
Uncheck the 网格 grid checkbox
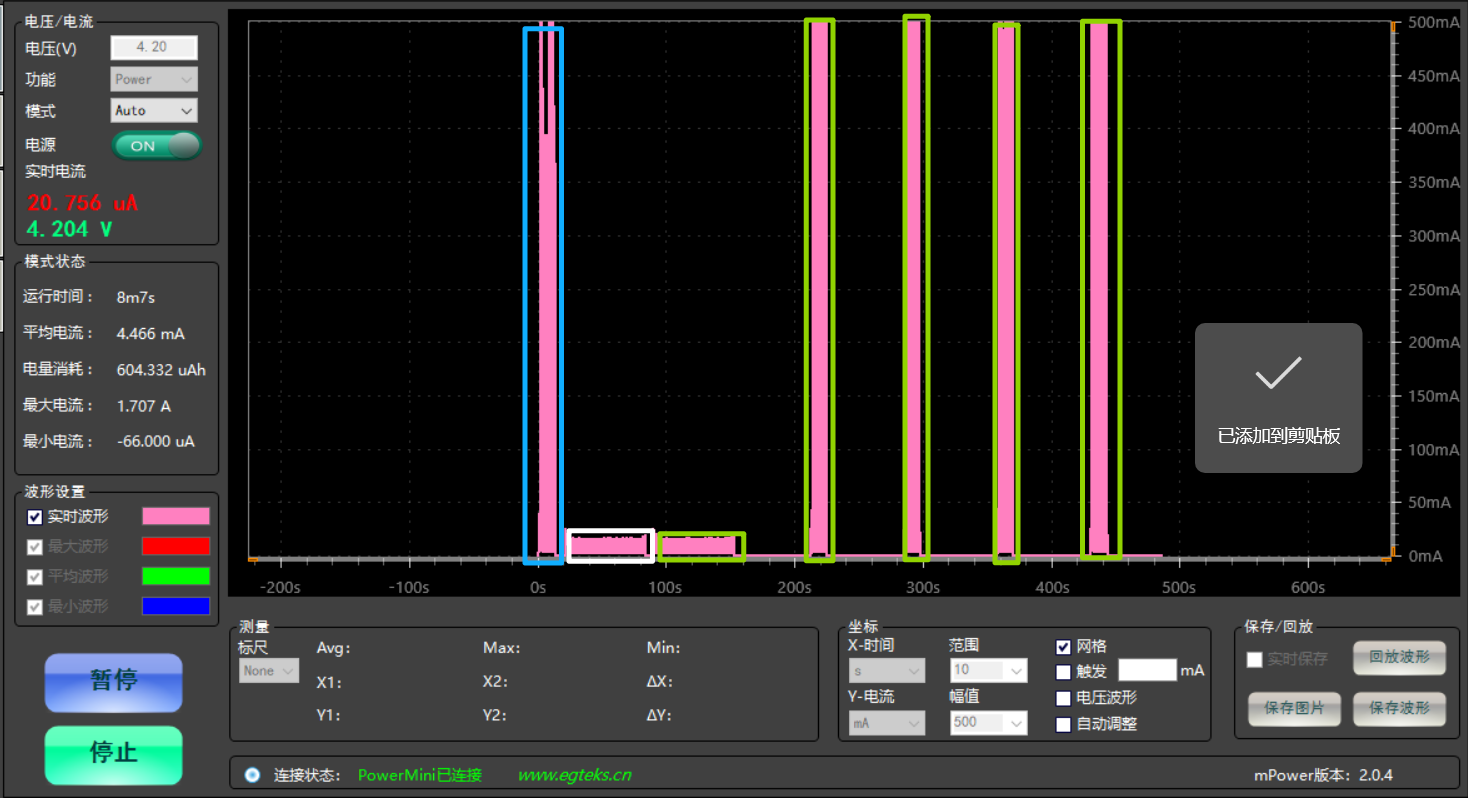(x=1064, y=647)
